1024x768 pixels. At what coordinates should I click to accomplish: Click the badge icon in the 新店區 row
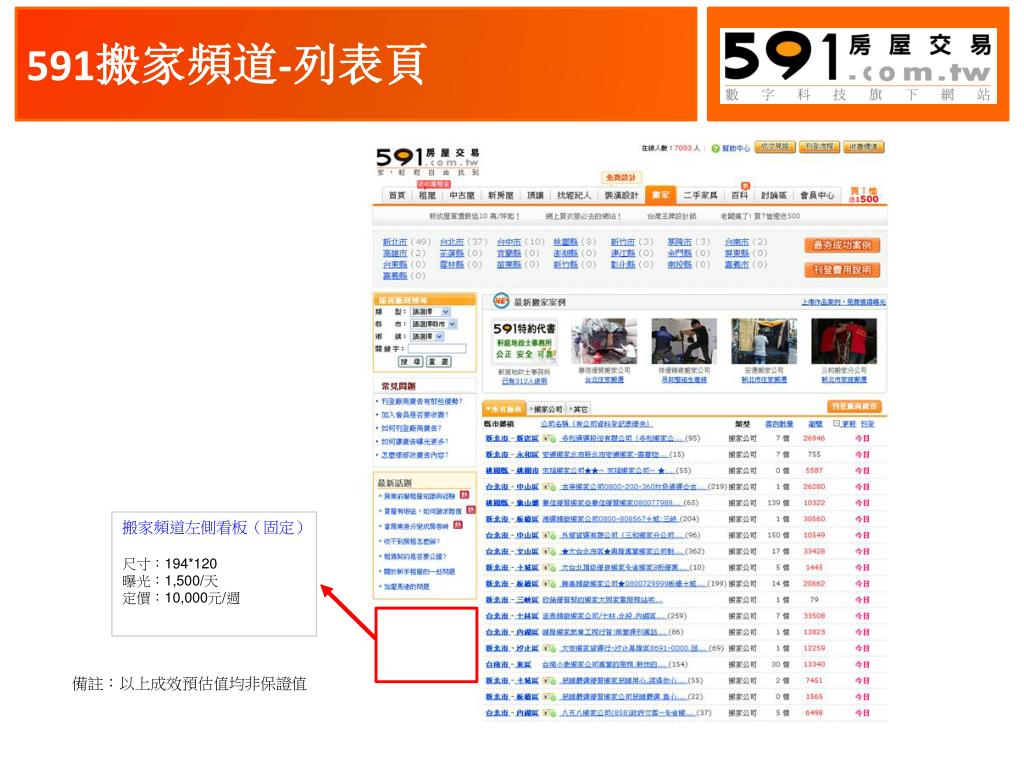pyautogui.click(x=549, y=438)
